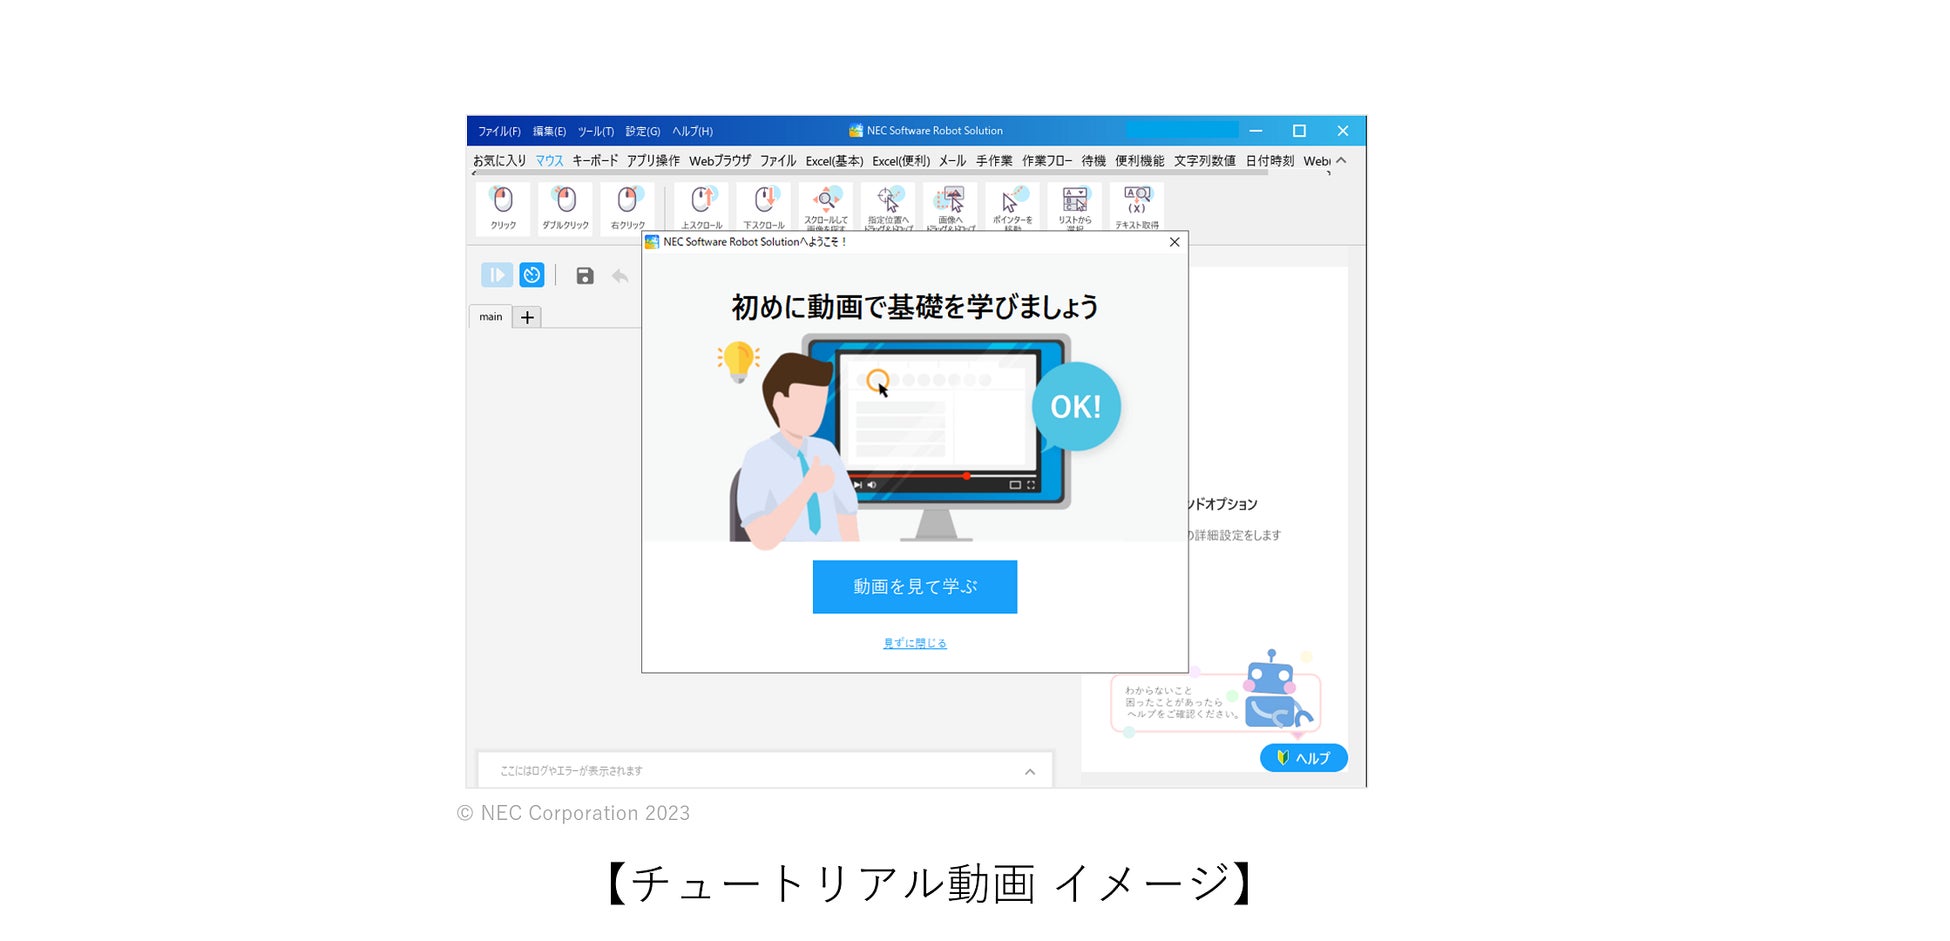The image size is (1950, 941).
Task: Click the undo arrow icon
Action: tap(620, 276)
